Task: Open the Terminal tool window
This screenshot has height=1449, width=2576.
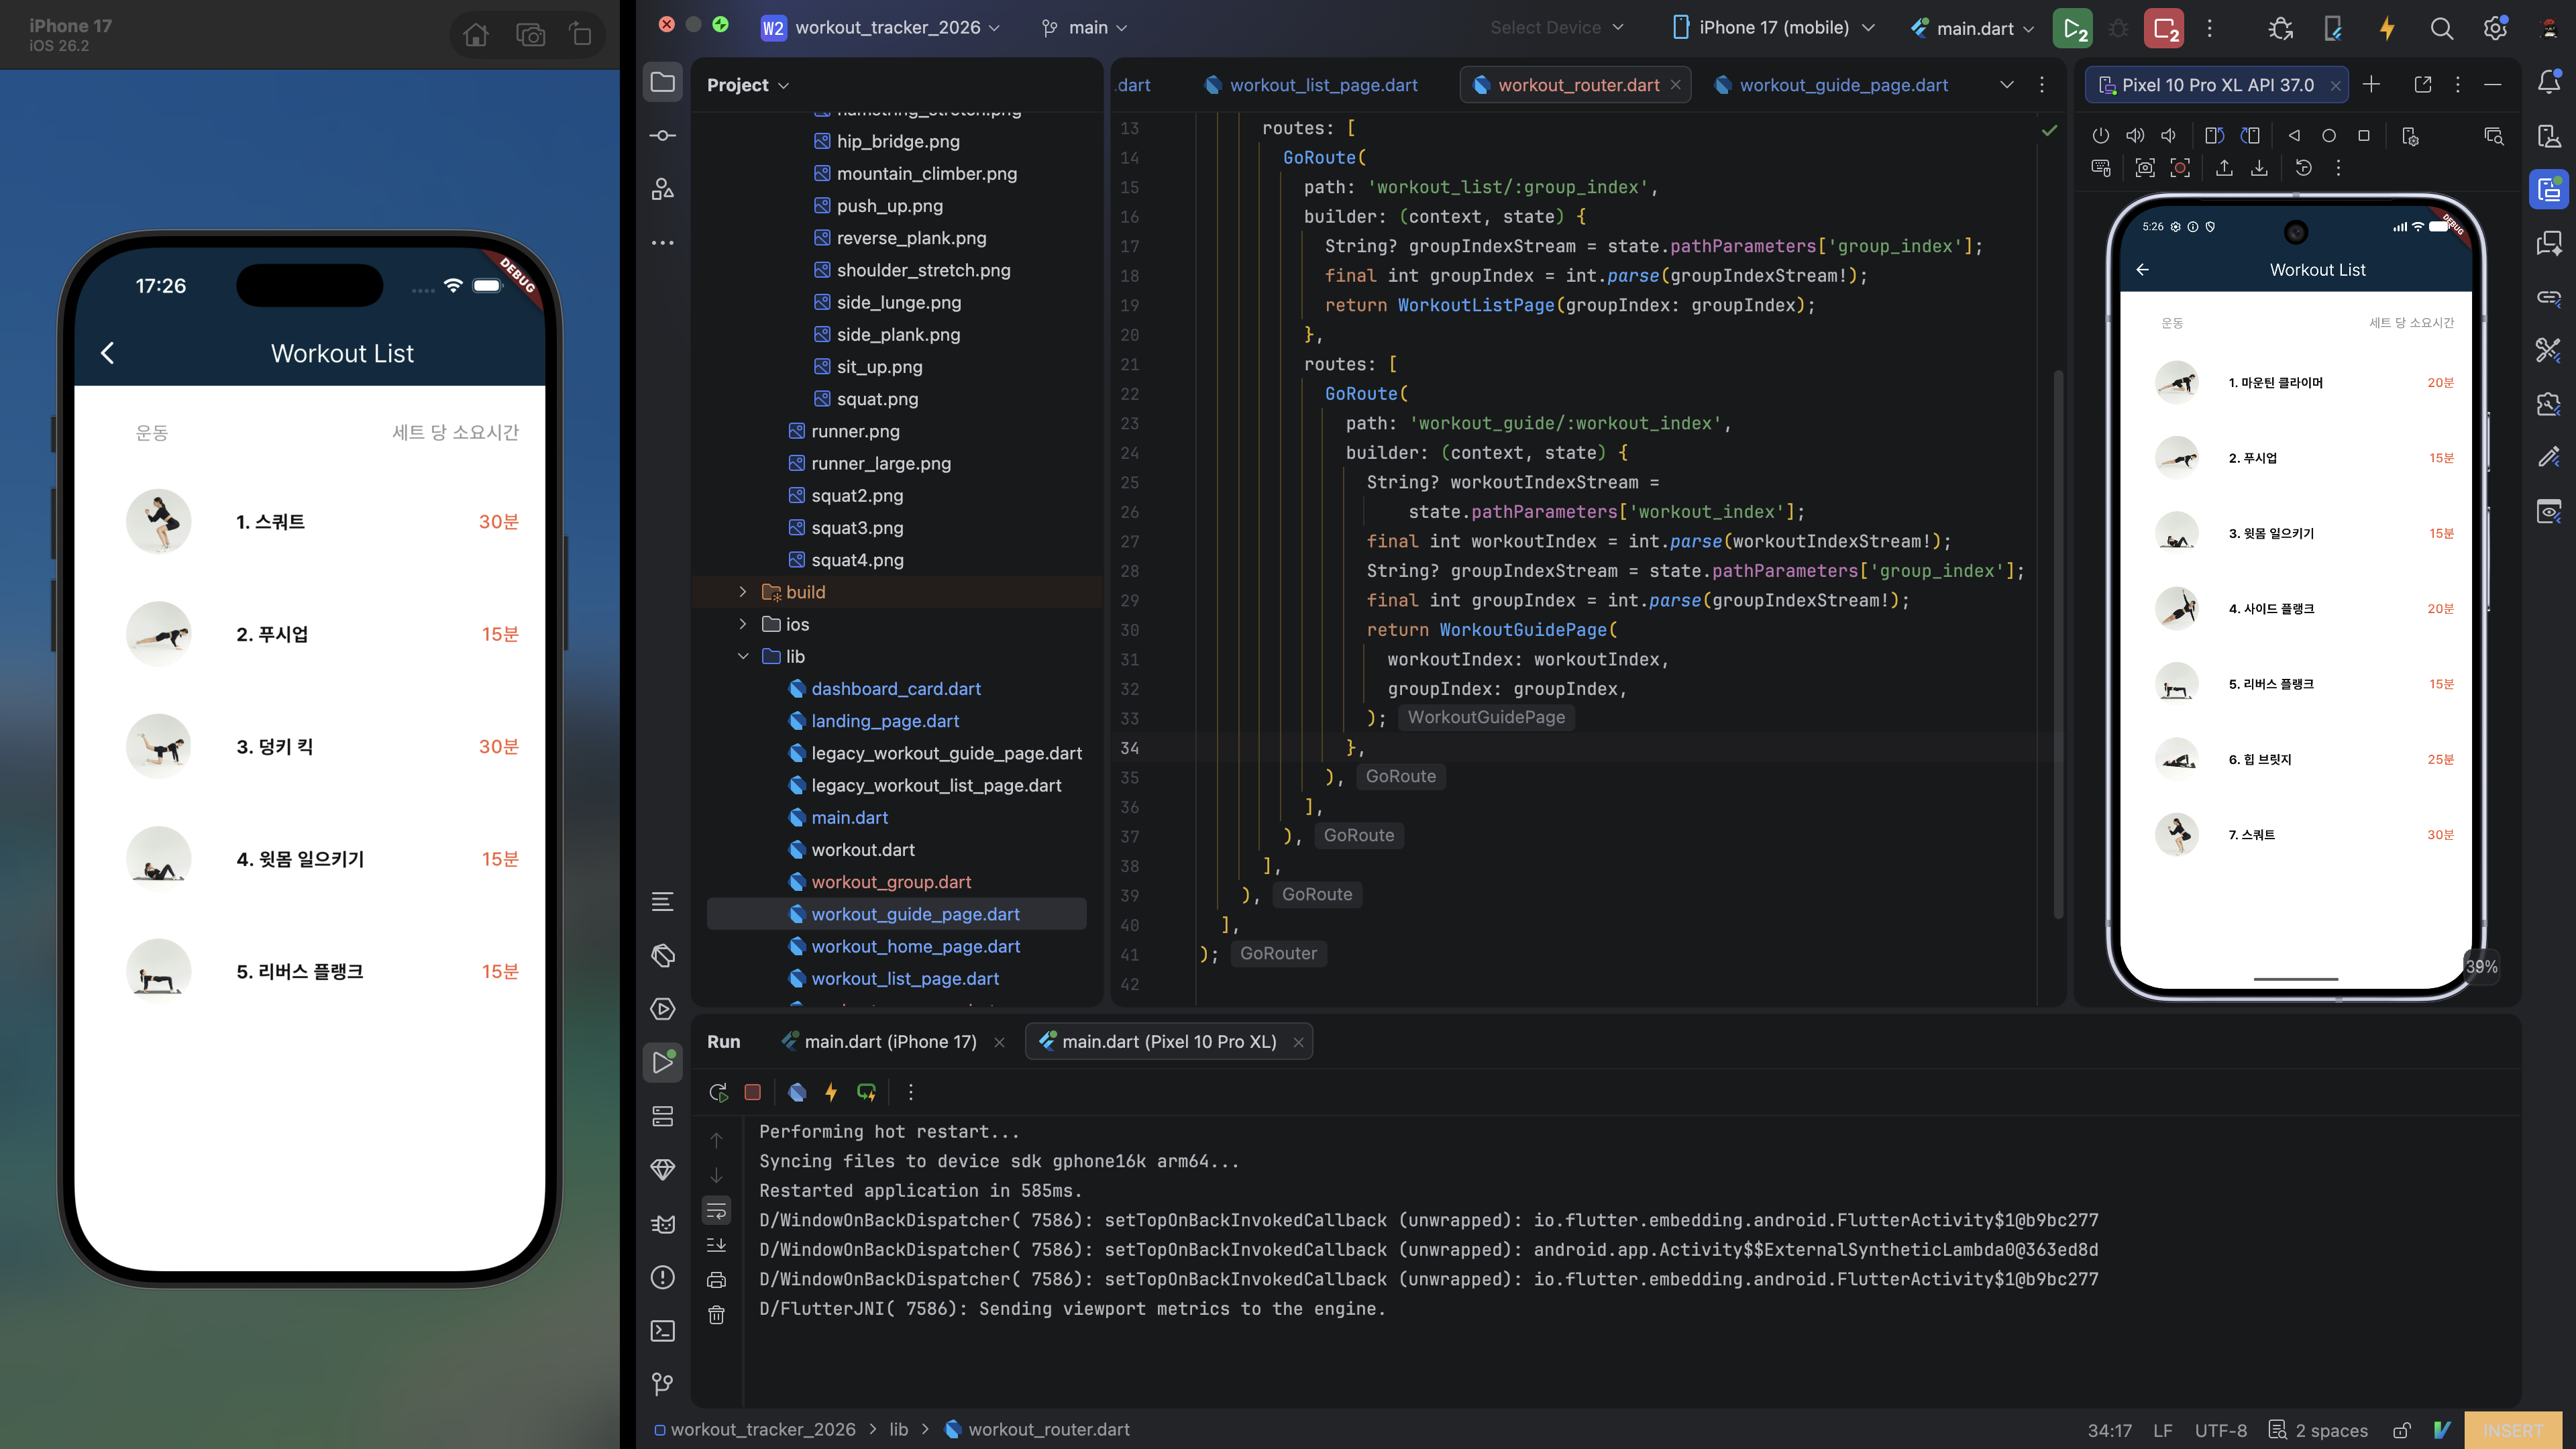Action: [662, 1331]
